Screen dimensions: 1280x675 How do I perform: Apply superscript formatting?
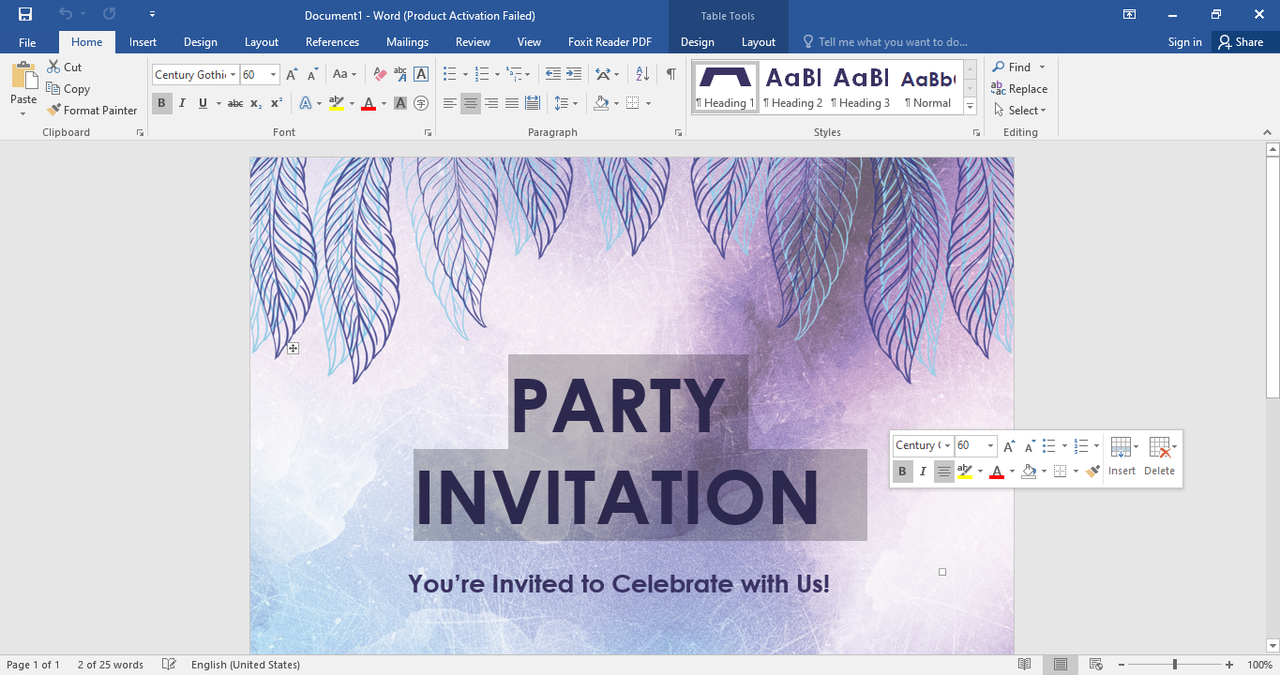click(x=277, y=103)
